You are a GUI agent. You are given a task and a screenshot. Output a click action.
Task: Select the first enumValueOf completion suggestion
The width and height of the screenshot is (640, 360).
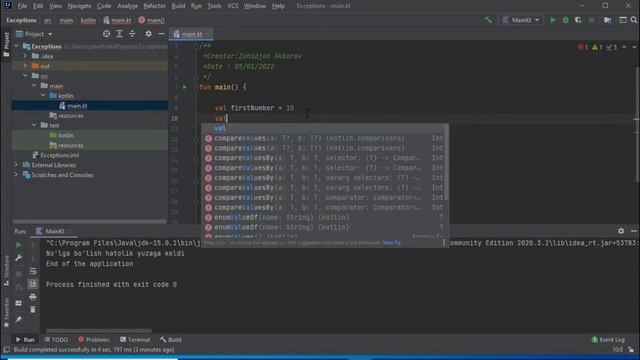click(x=325, y=217)
